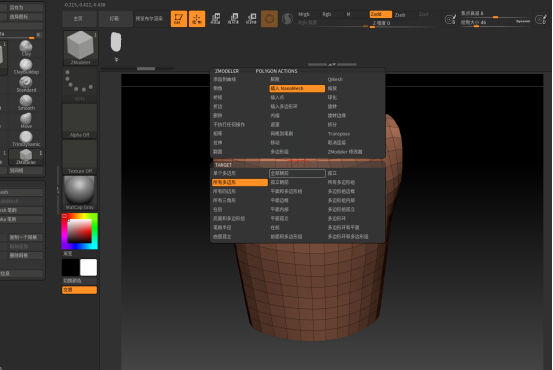Image resolution: width=553 pixels, height=370 pixels.
Task: Click the left panel divider arrows
Action: tap(58, 190)
